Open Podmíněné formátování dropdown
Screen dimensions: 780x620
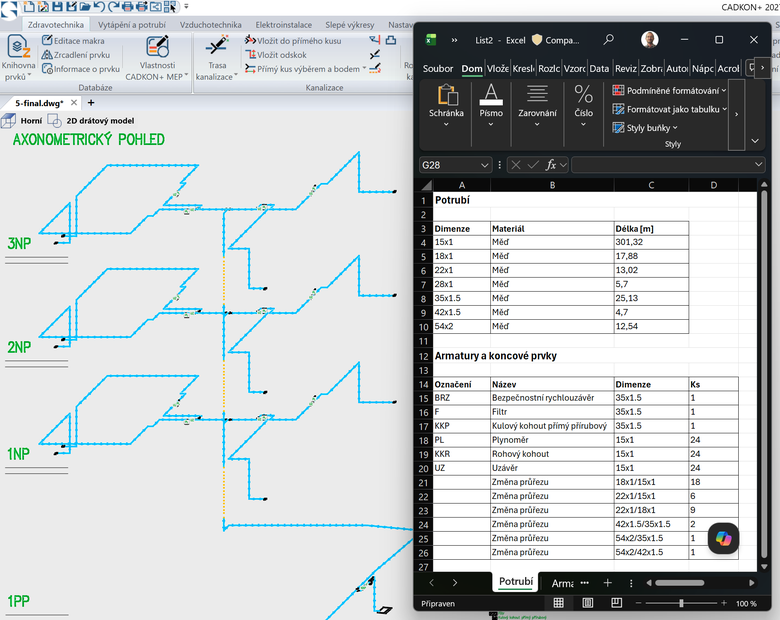tap(670, 91)
